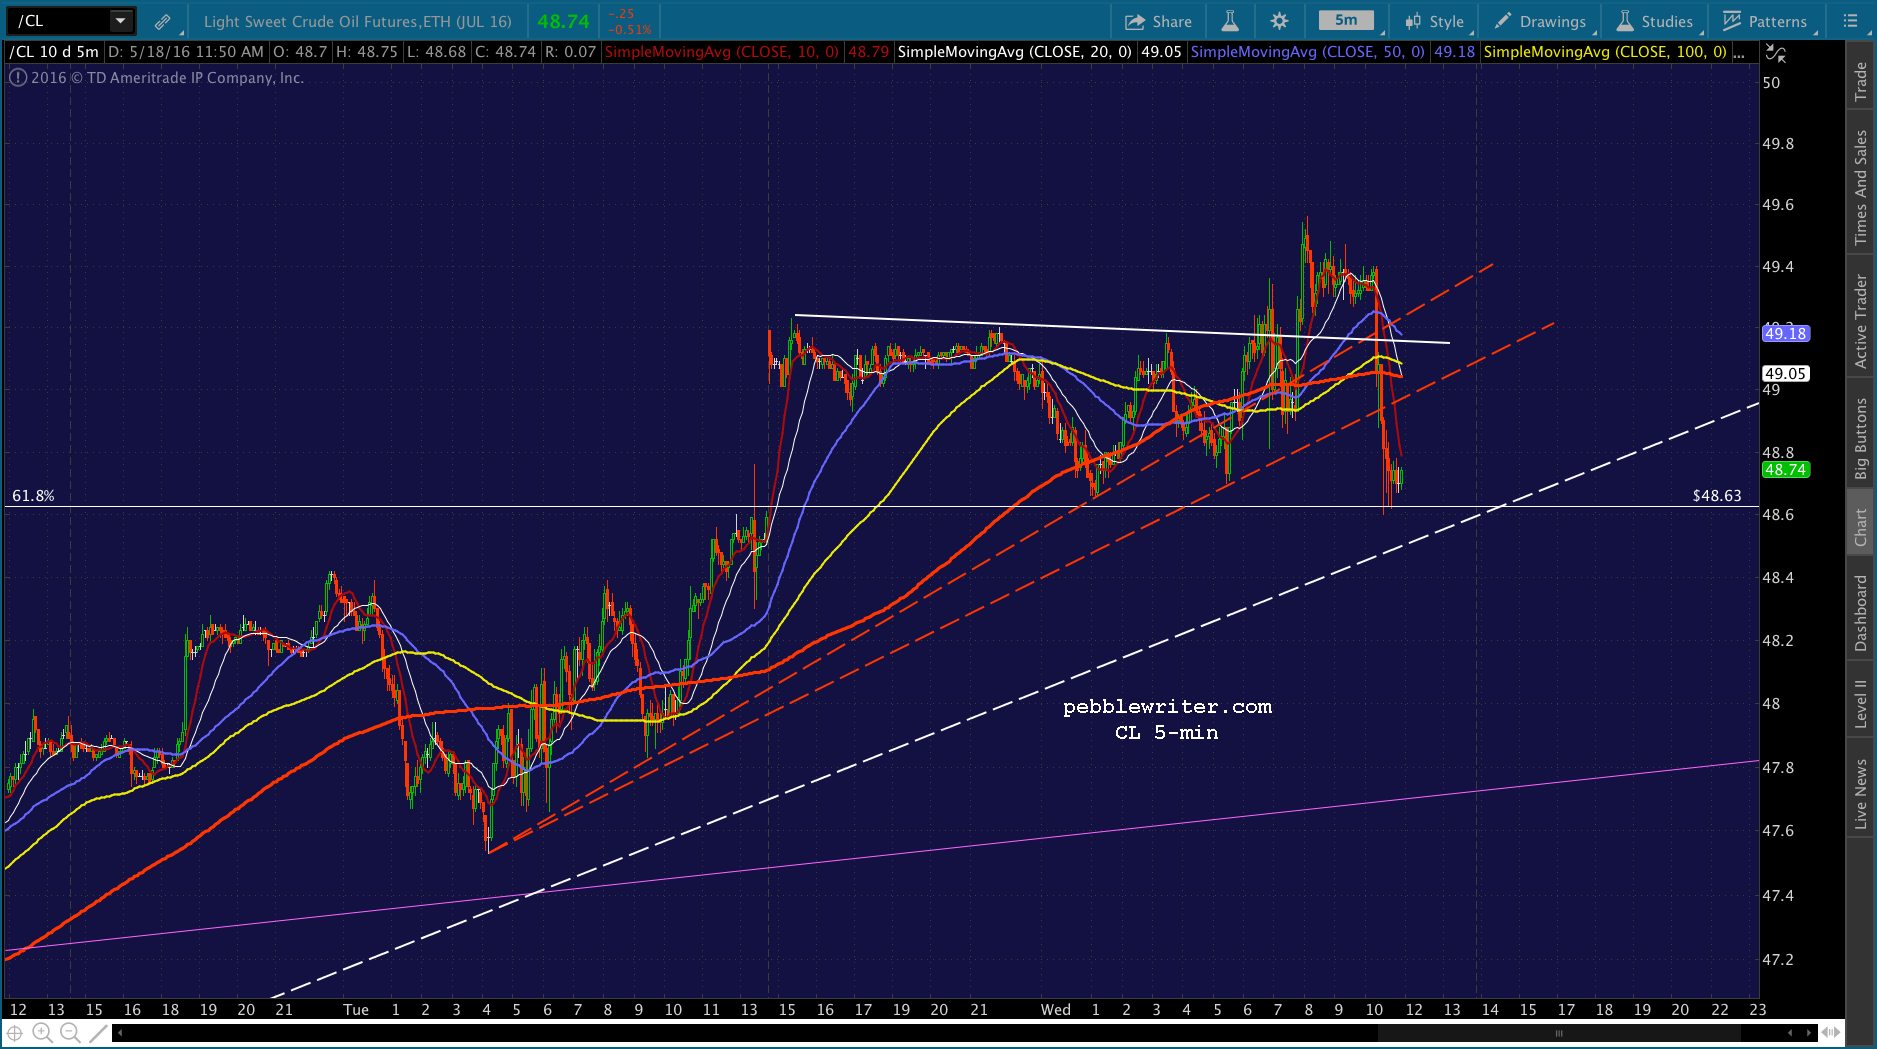This screenshot has height=1049, width=1877.
Task: Click the 49.05 white price bubble
Action: 1785,374
